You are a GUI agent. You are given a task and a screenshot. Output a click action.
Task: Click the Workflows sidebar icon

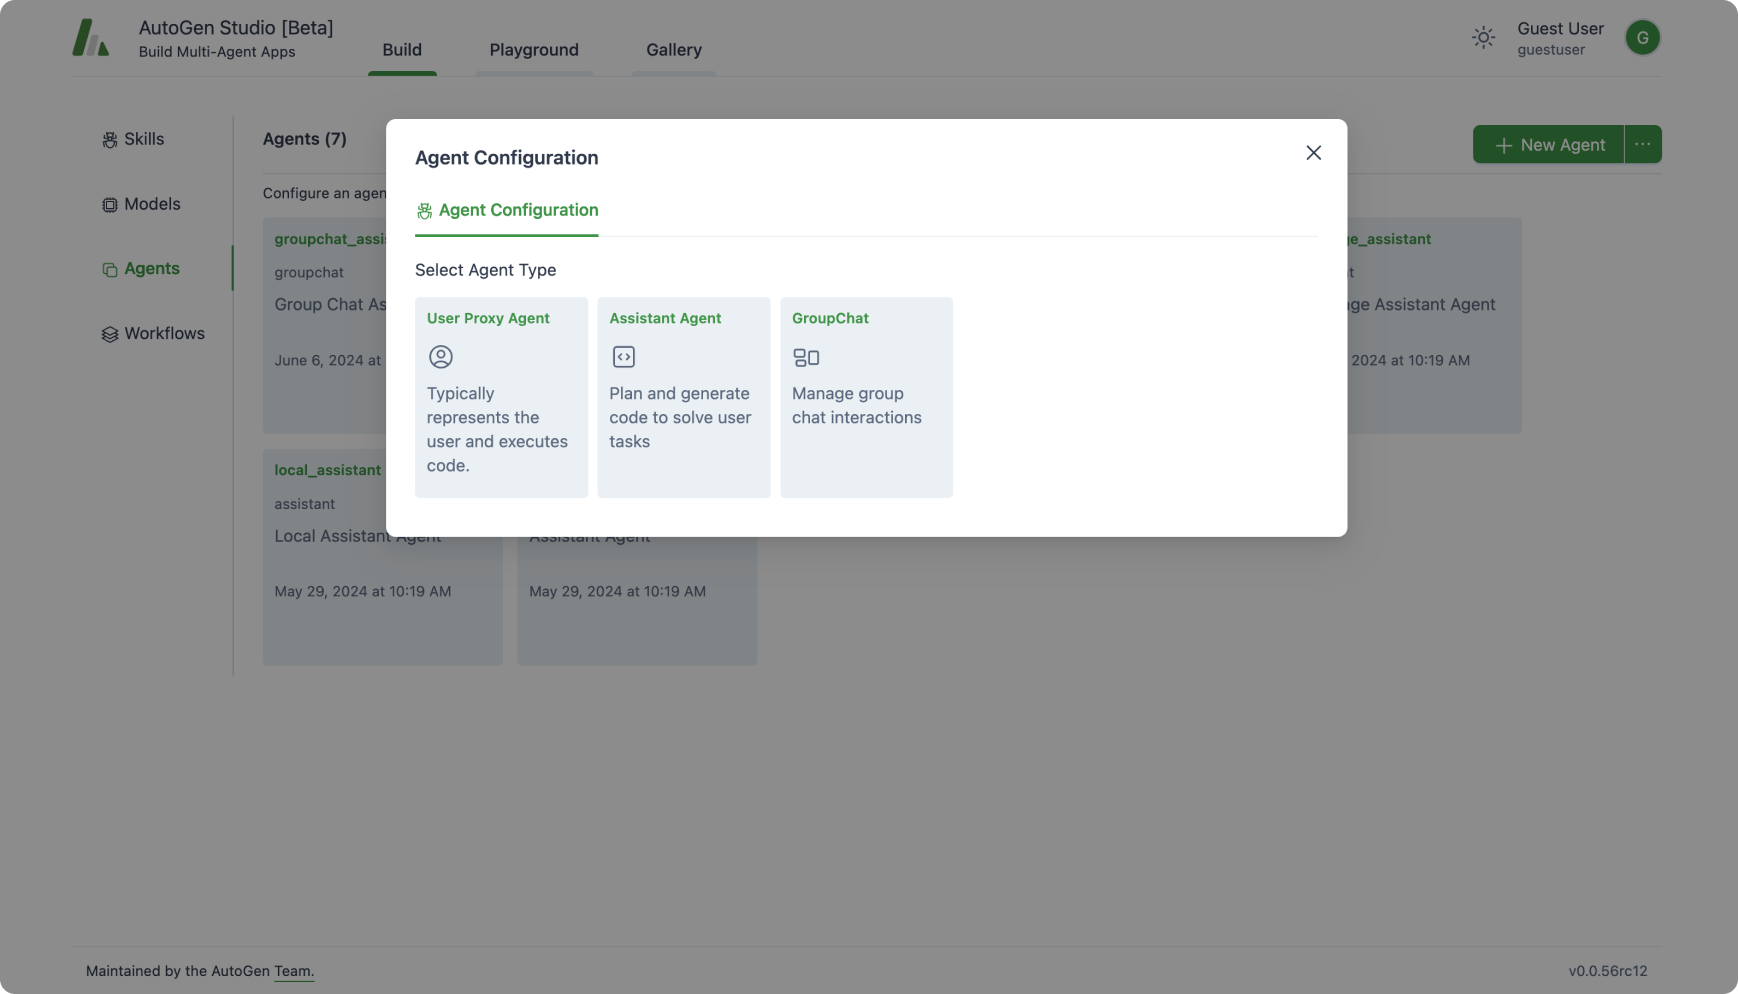(x=110, y=334)
